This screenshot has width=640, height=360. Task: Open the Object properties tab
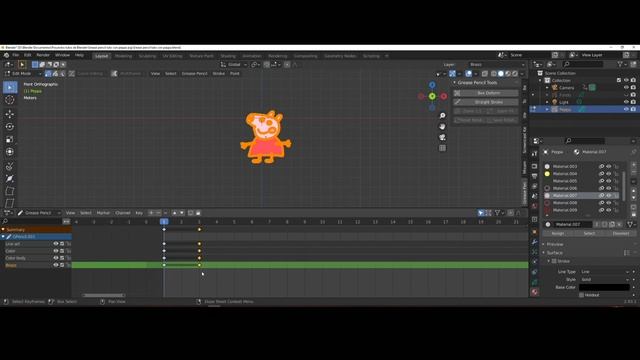click(534, 232)
